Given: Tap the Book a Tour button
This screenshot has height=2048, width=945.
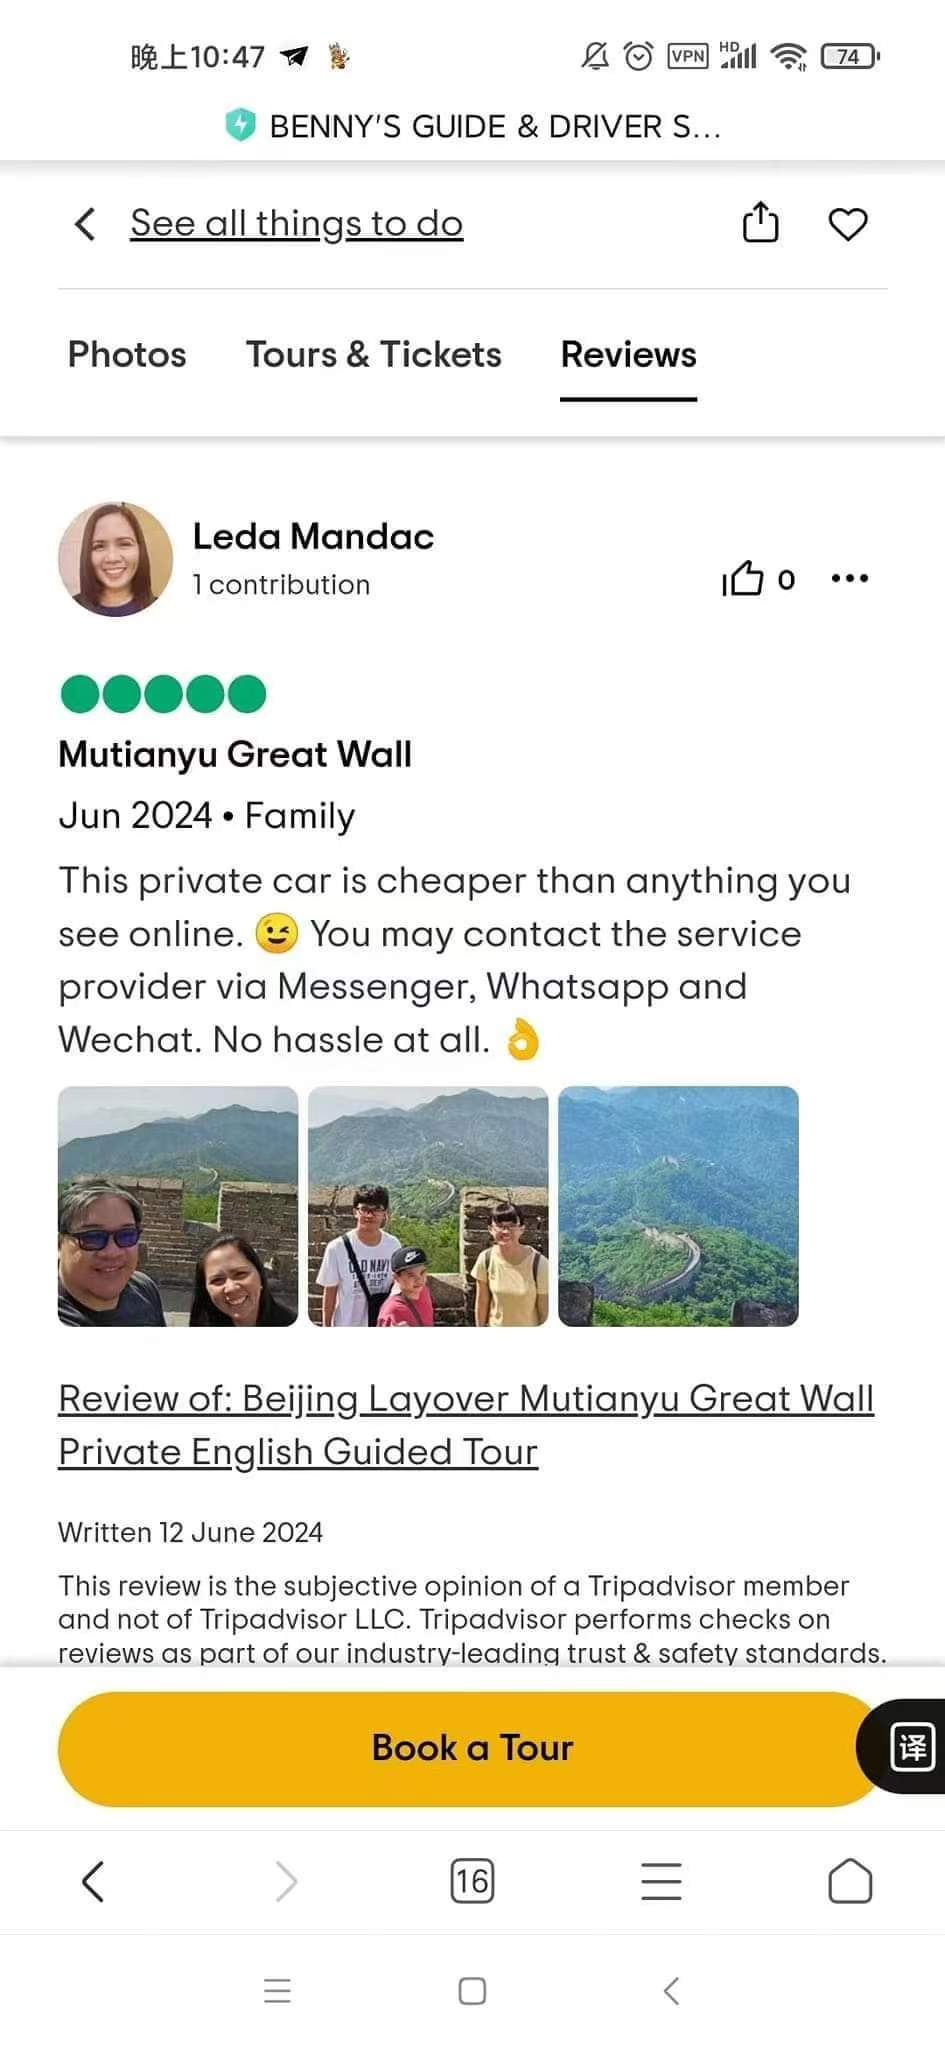Looking at the screenshot, I should tap(471, 1748).
